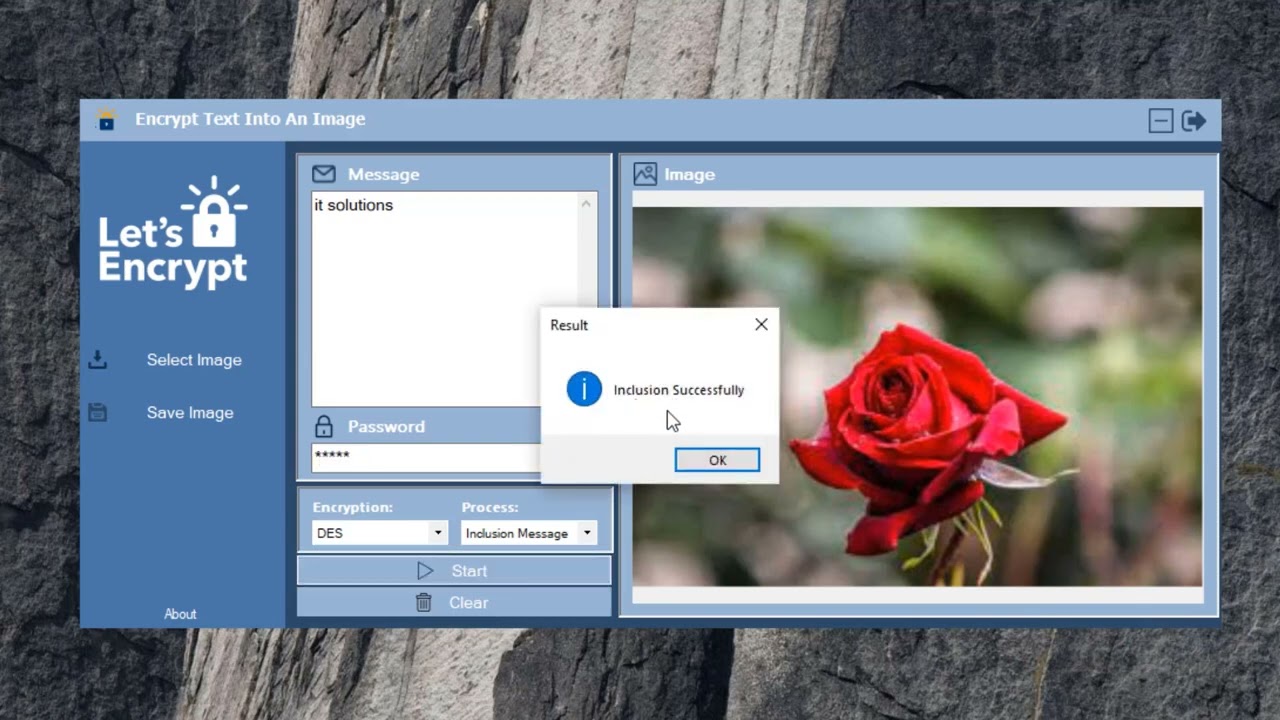Image resolution: width=1280 pixels, height=720 pixels.
Task: Click the Let's Encrypt logo
Action: (x=173, y=234)
